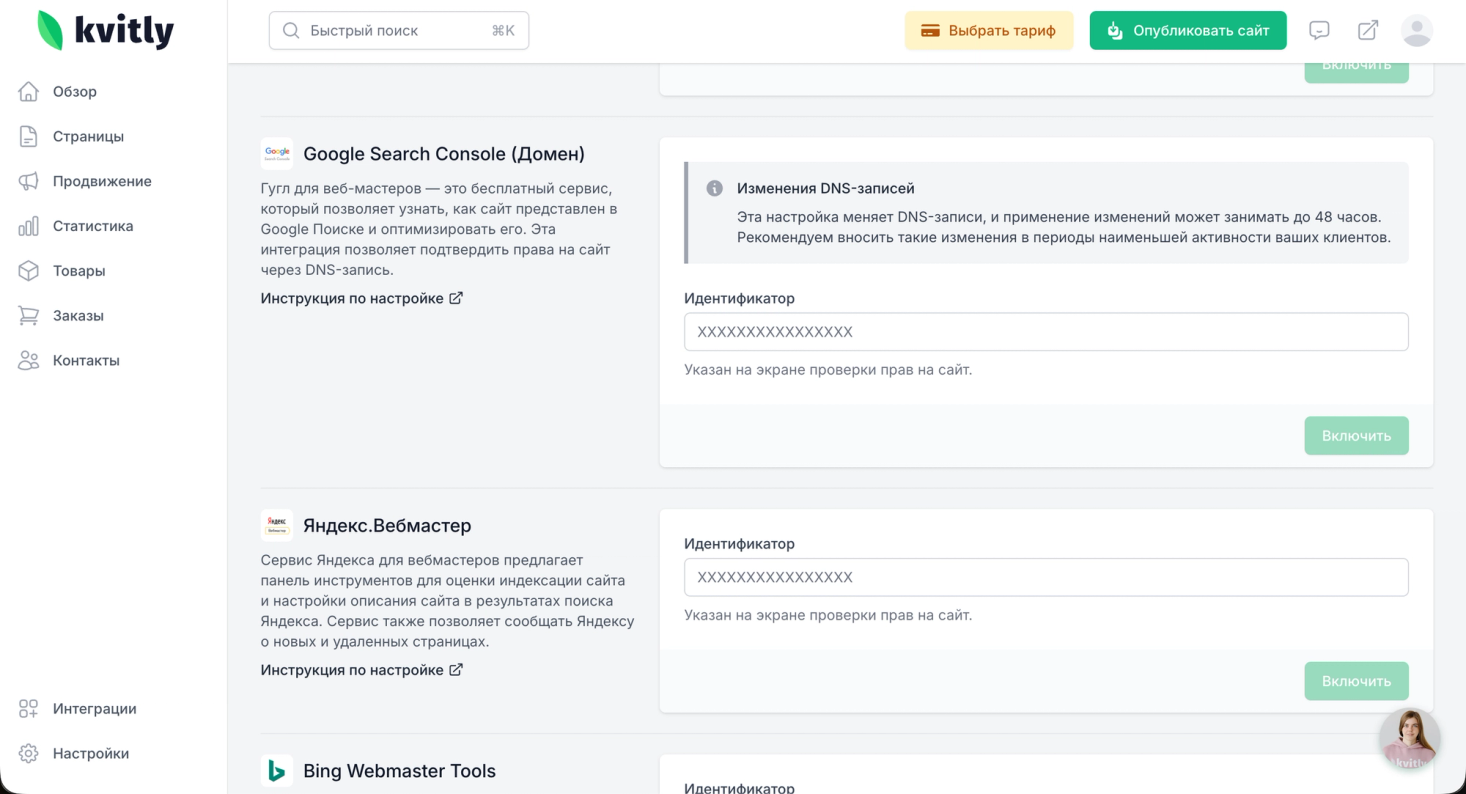Viewport: 1466px width, 794px height.
Task: Go to Заказы menu item
Action: 78,316
